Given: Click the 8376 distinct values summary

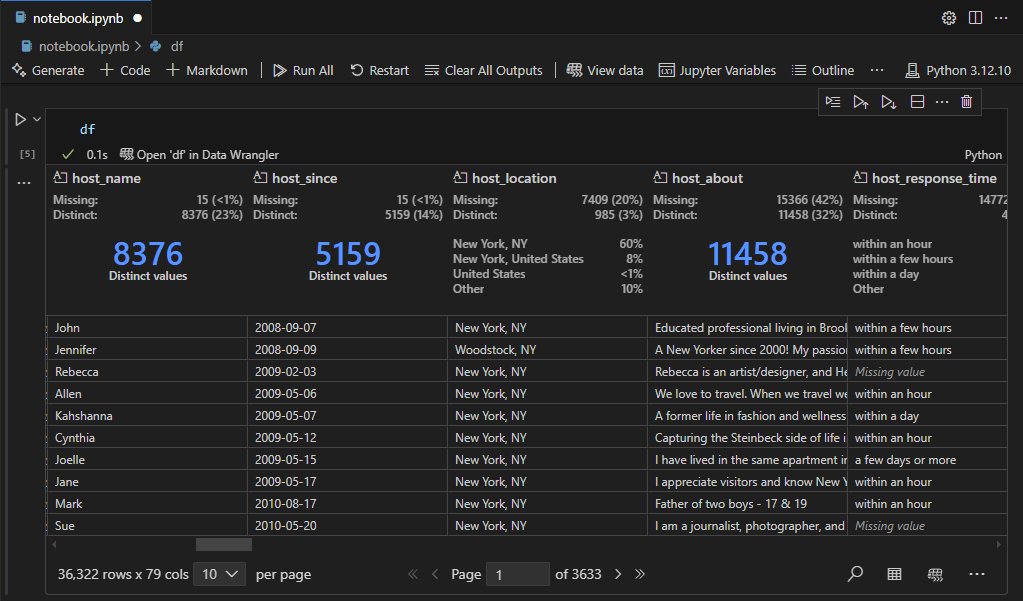Looking at the screenshot, I should (x=148, y=261).
